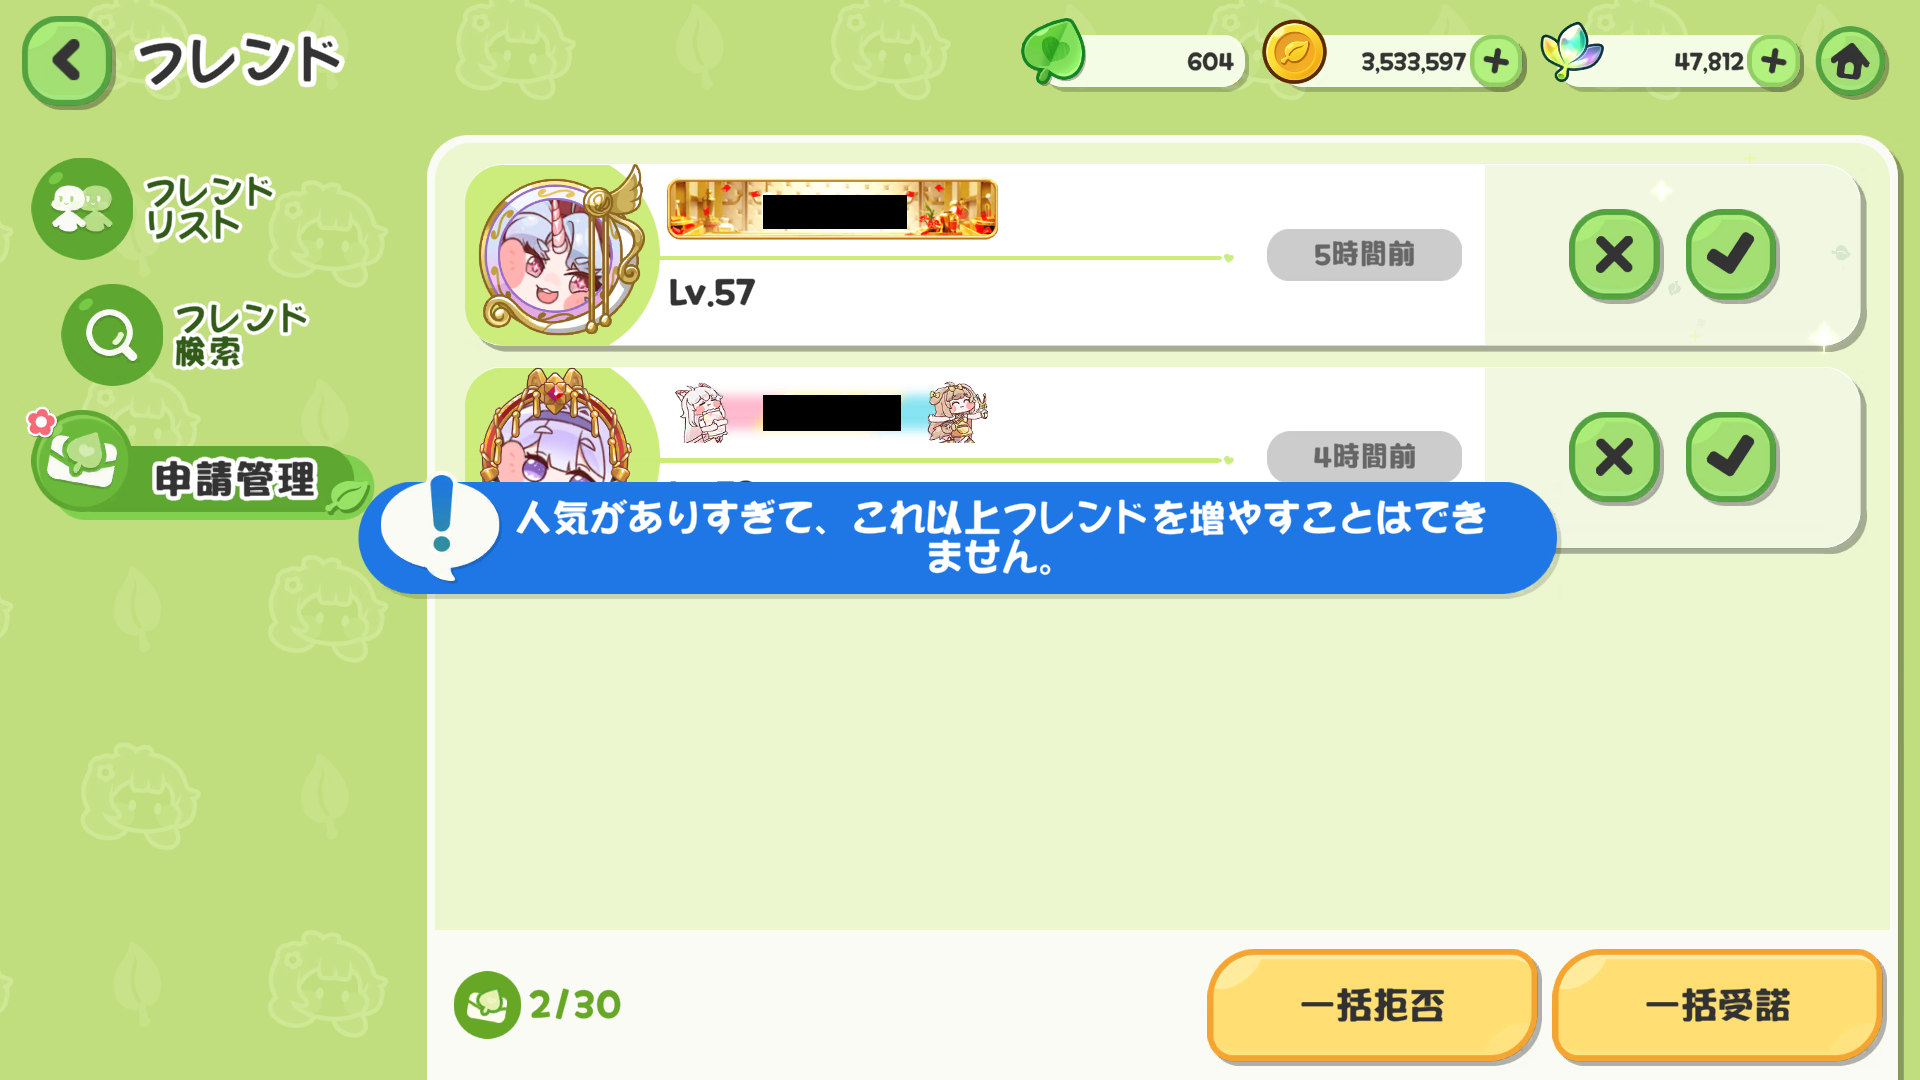
Task: Tap the 2/30 request counter icon
Action: [487, 1005]
